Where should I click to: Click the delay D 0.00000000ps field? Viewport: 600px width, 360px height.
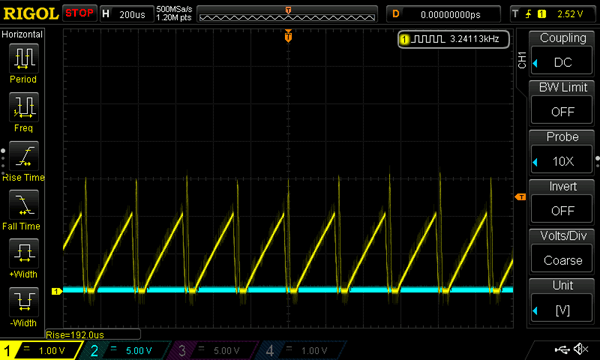coord(443,14)
